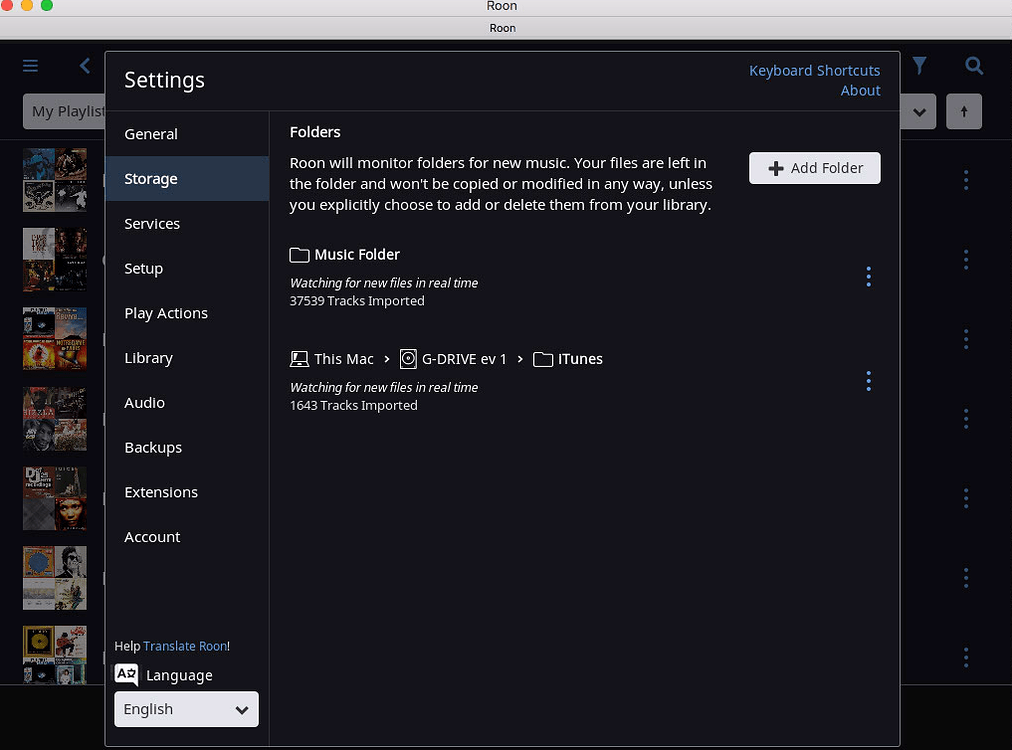The image size is (1012, 750).
Task: Go back with the left arrow
Action: point(85,66)
